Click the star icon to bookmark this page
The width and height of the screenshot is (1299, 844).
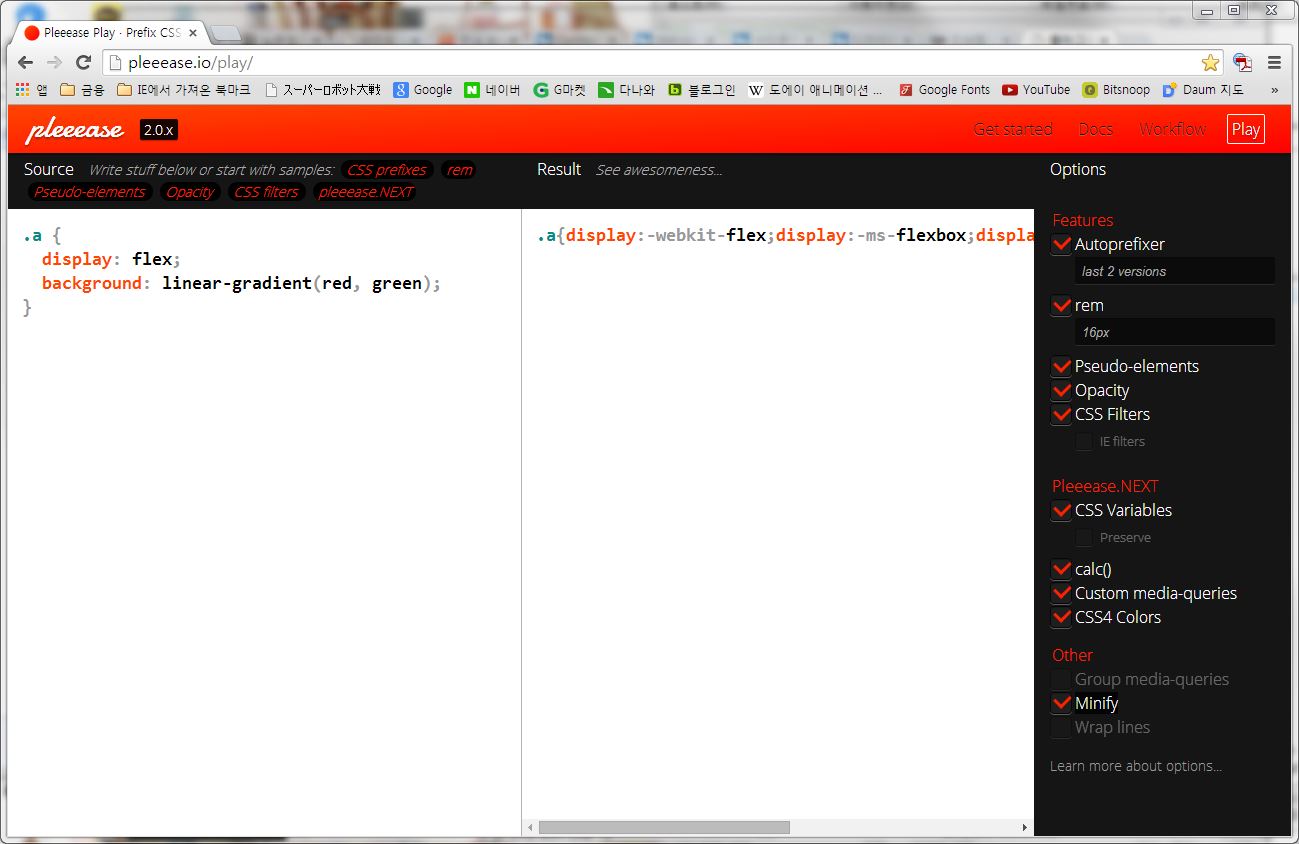[x=1211, y=61]
